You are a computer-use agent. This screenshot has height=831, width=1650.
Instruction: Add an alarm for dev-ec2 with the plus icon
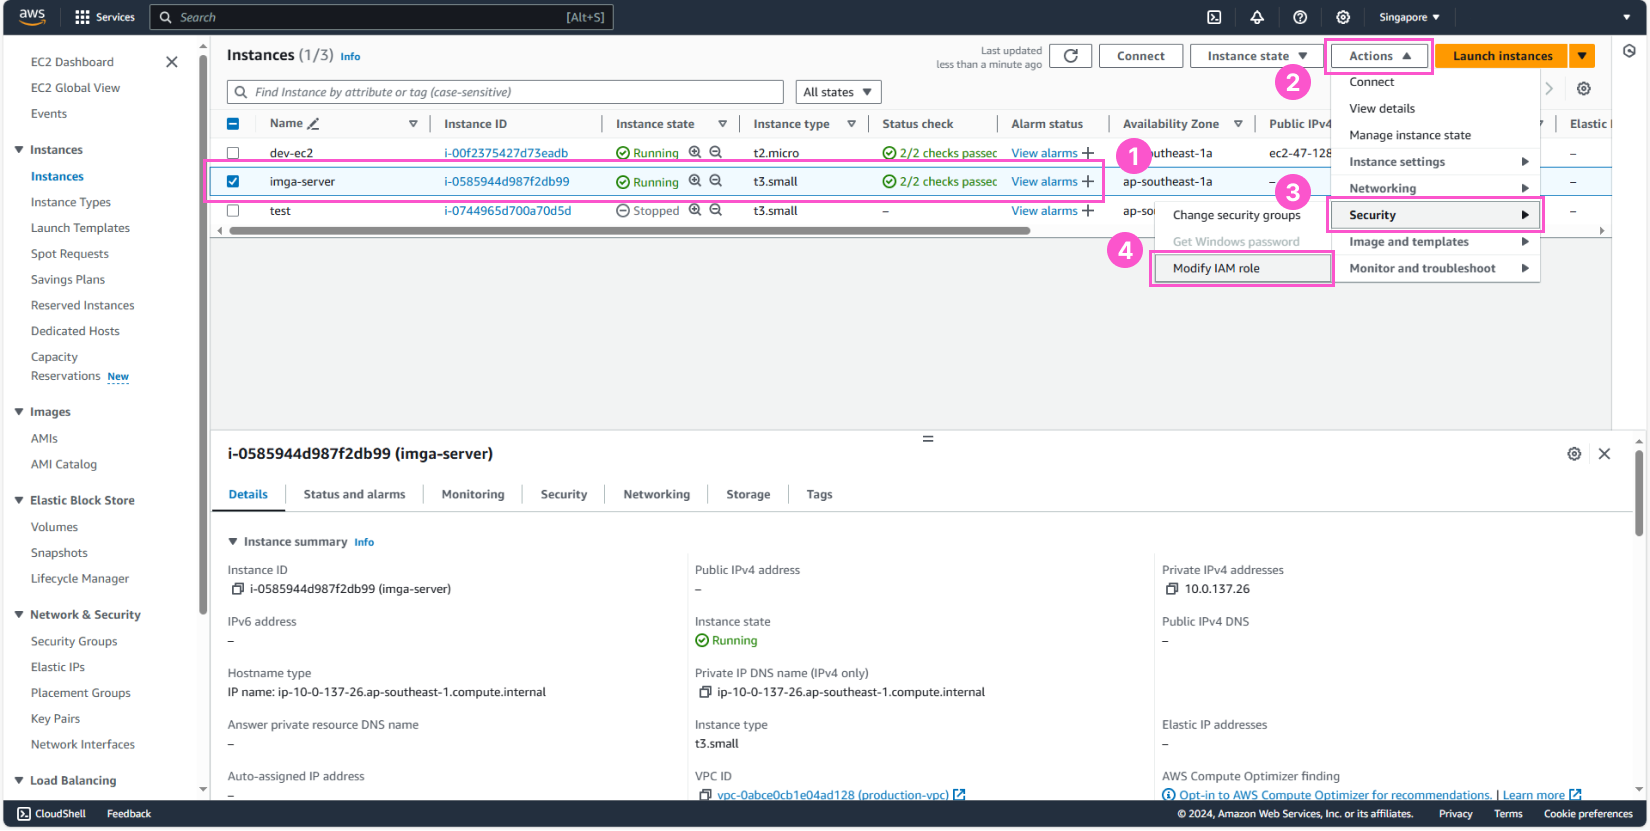pyautogui.click(x=1088, y=153)
